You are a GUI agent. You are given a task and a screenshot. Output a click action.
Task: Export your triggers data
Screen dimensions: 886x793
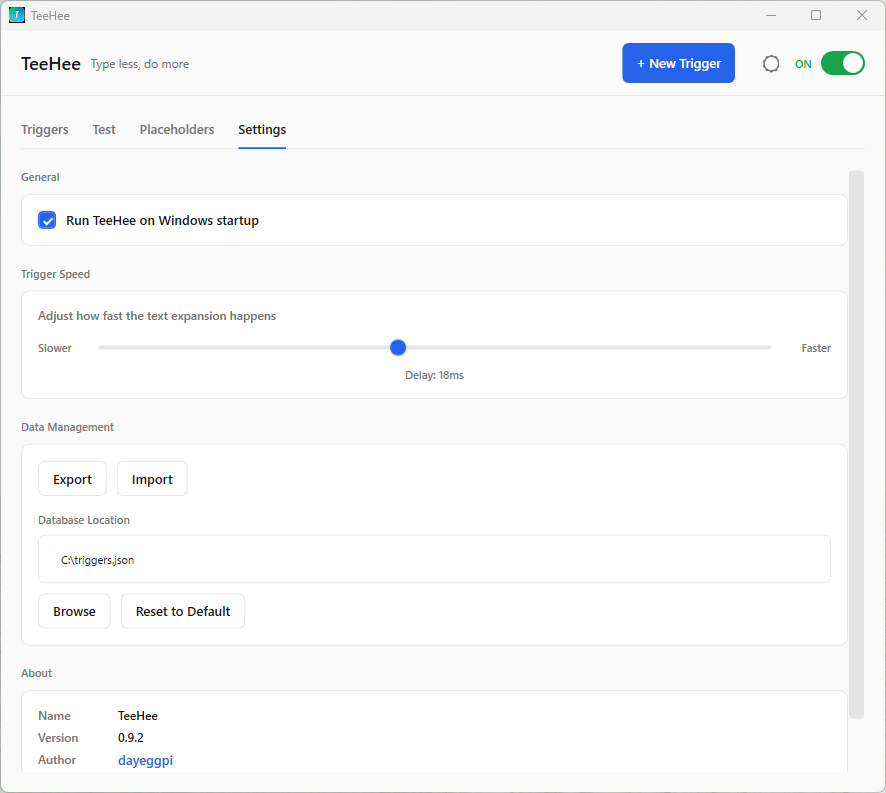pos(72,478)
